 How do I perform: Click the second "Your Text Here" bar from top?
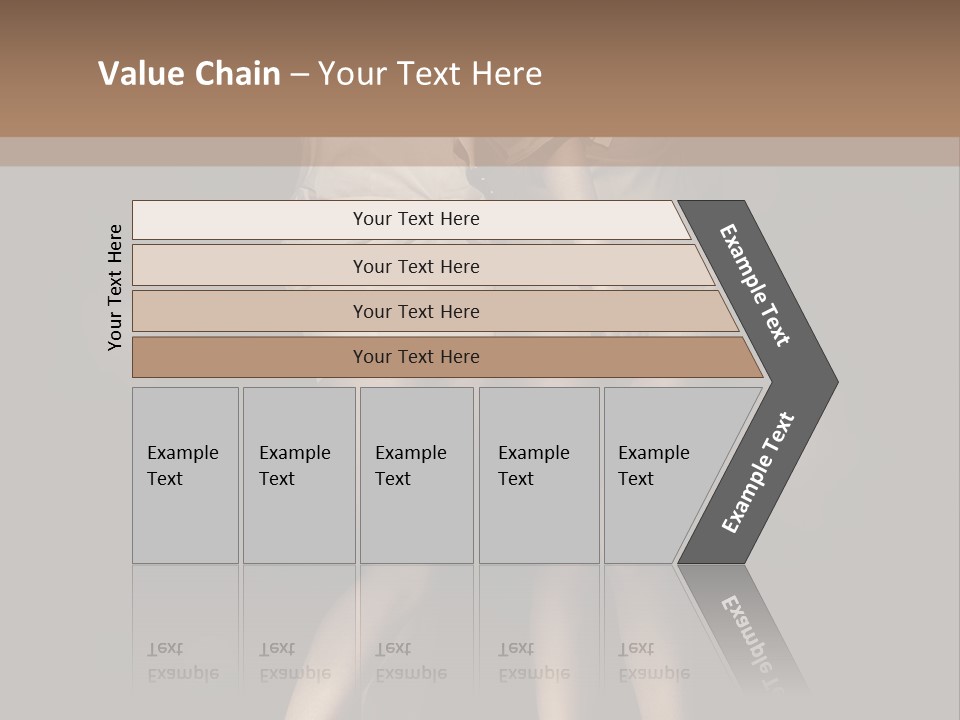pyautogui.click(x=416, y=266)
